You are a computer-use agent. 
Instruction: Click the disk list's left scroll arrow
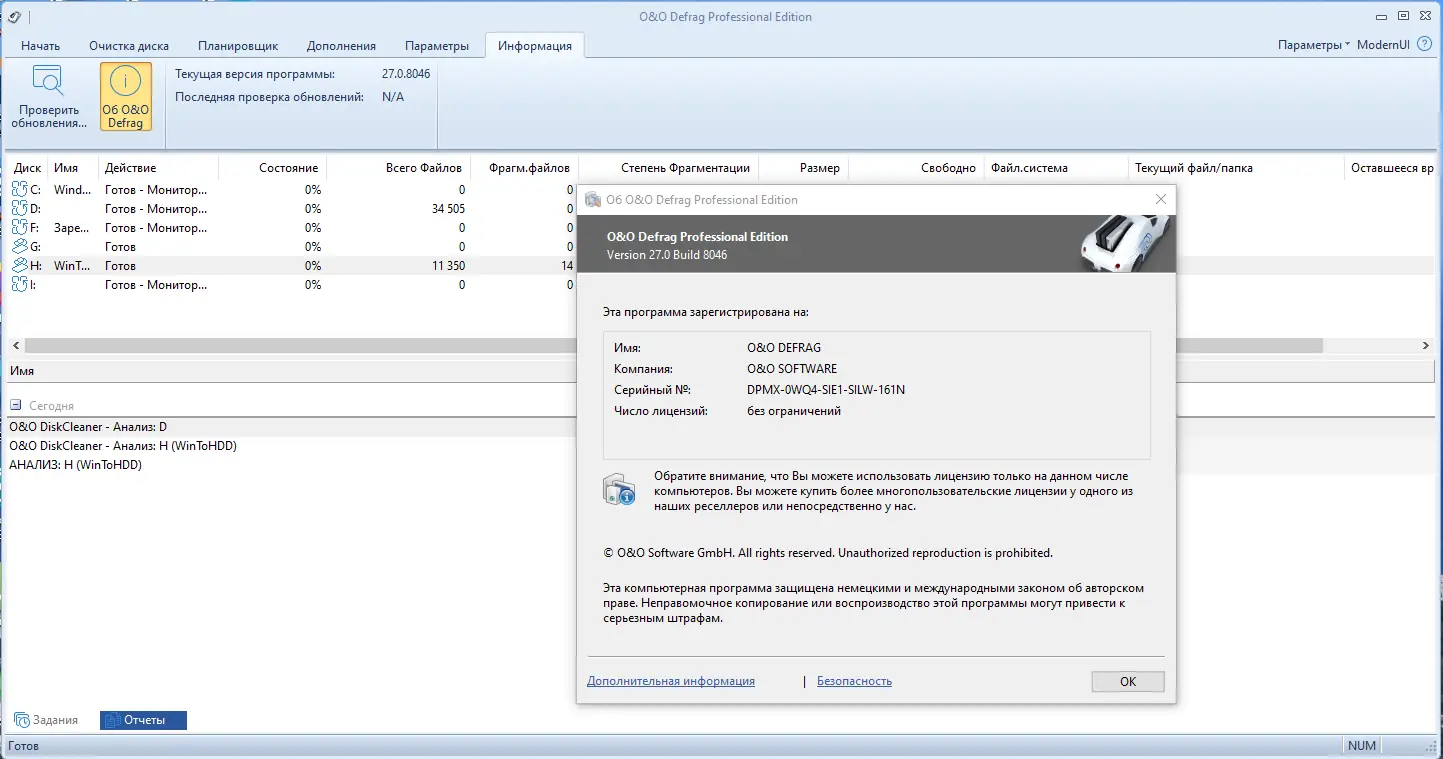tap(15, 345)
